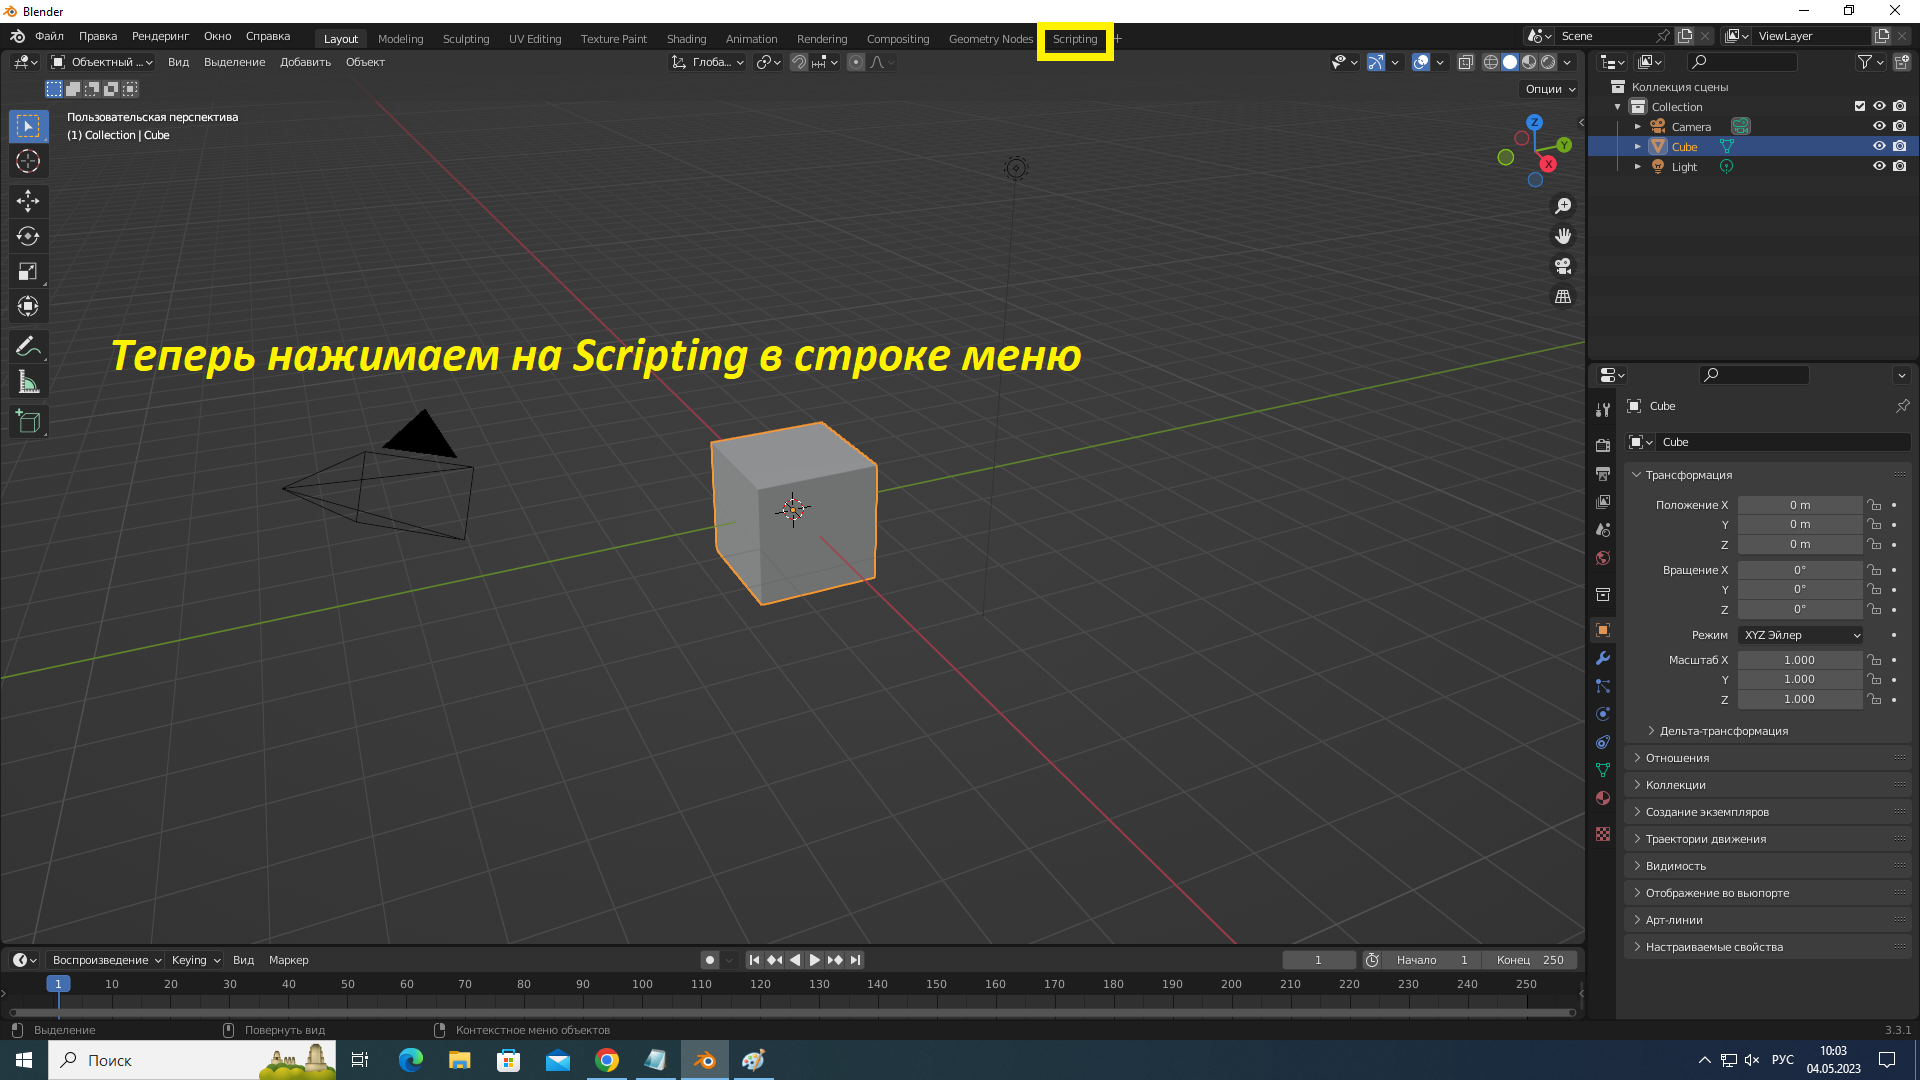Open the Keying dropdown in timeline

pos(195,960)
